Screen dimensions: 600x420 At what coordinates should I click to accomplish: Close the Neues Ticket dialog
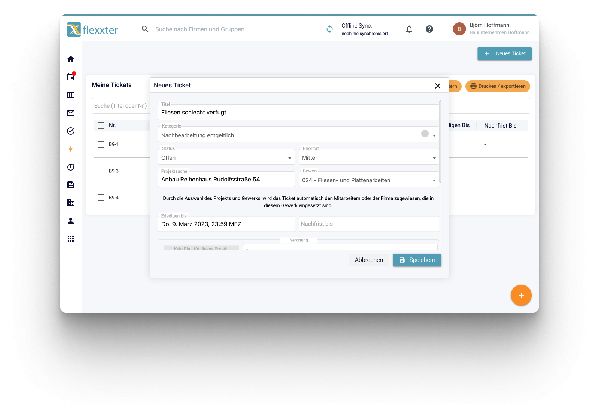point(437,86)
